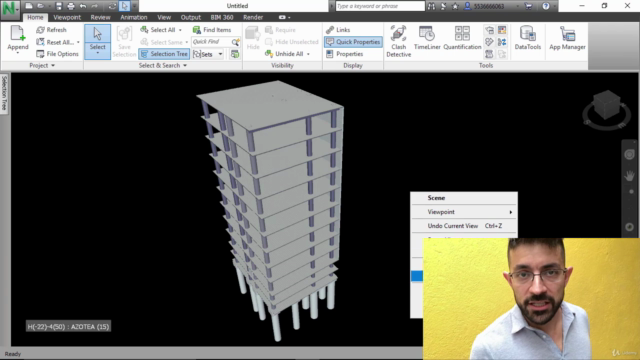640x360 pixels.
Task: Click the Autodesk Exchange shopping cart icon
Action: pyautogui.click(x=528, y=6)
